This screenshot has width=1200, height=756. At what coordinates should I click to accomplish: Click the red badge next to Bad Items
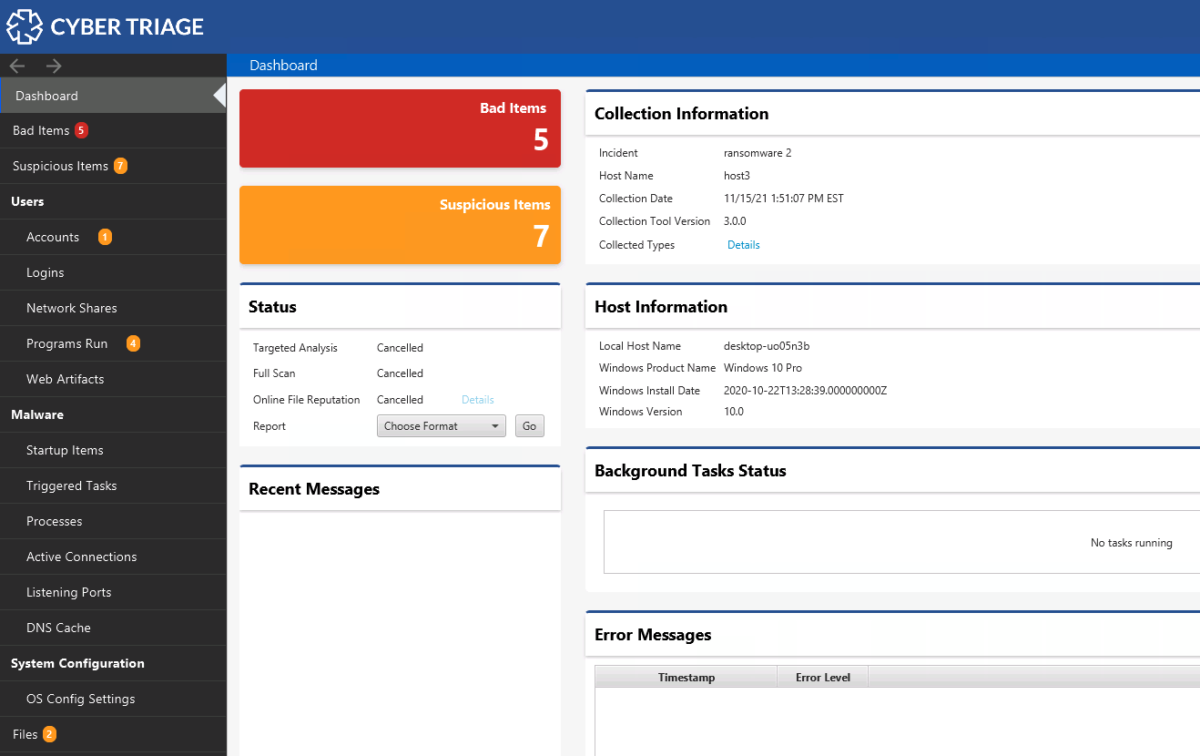tap(80, 130)
